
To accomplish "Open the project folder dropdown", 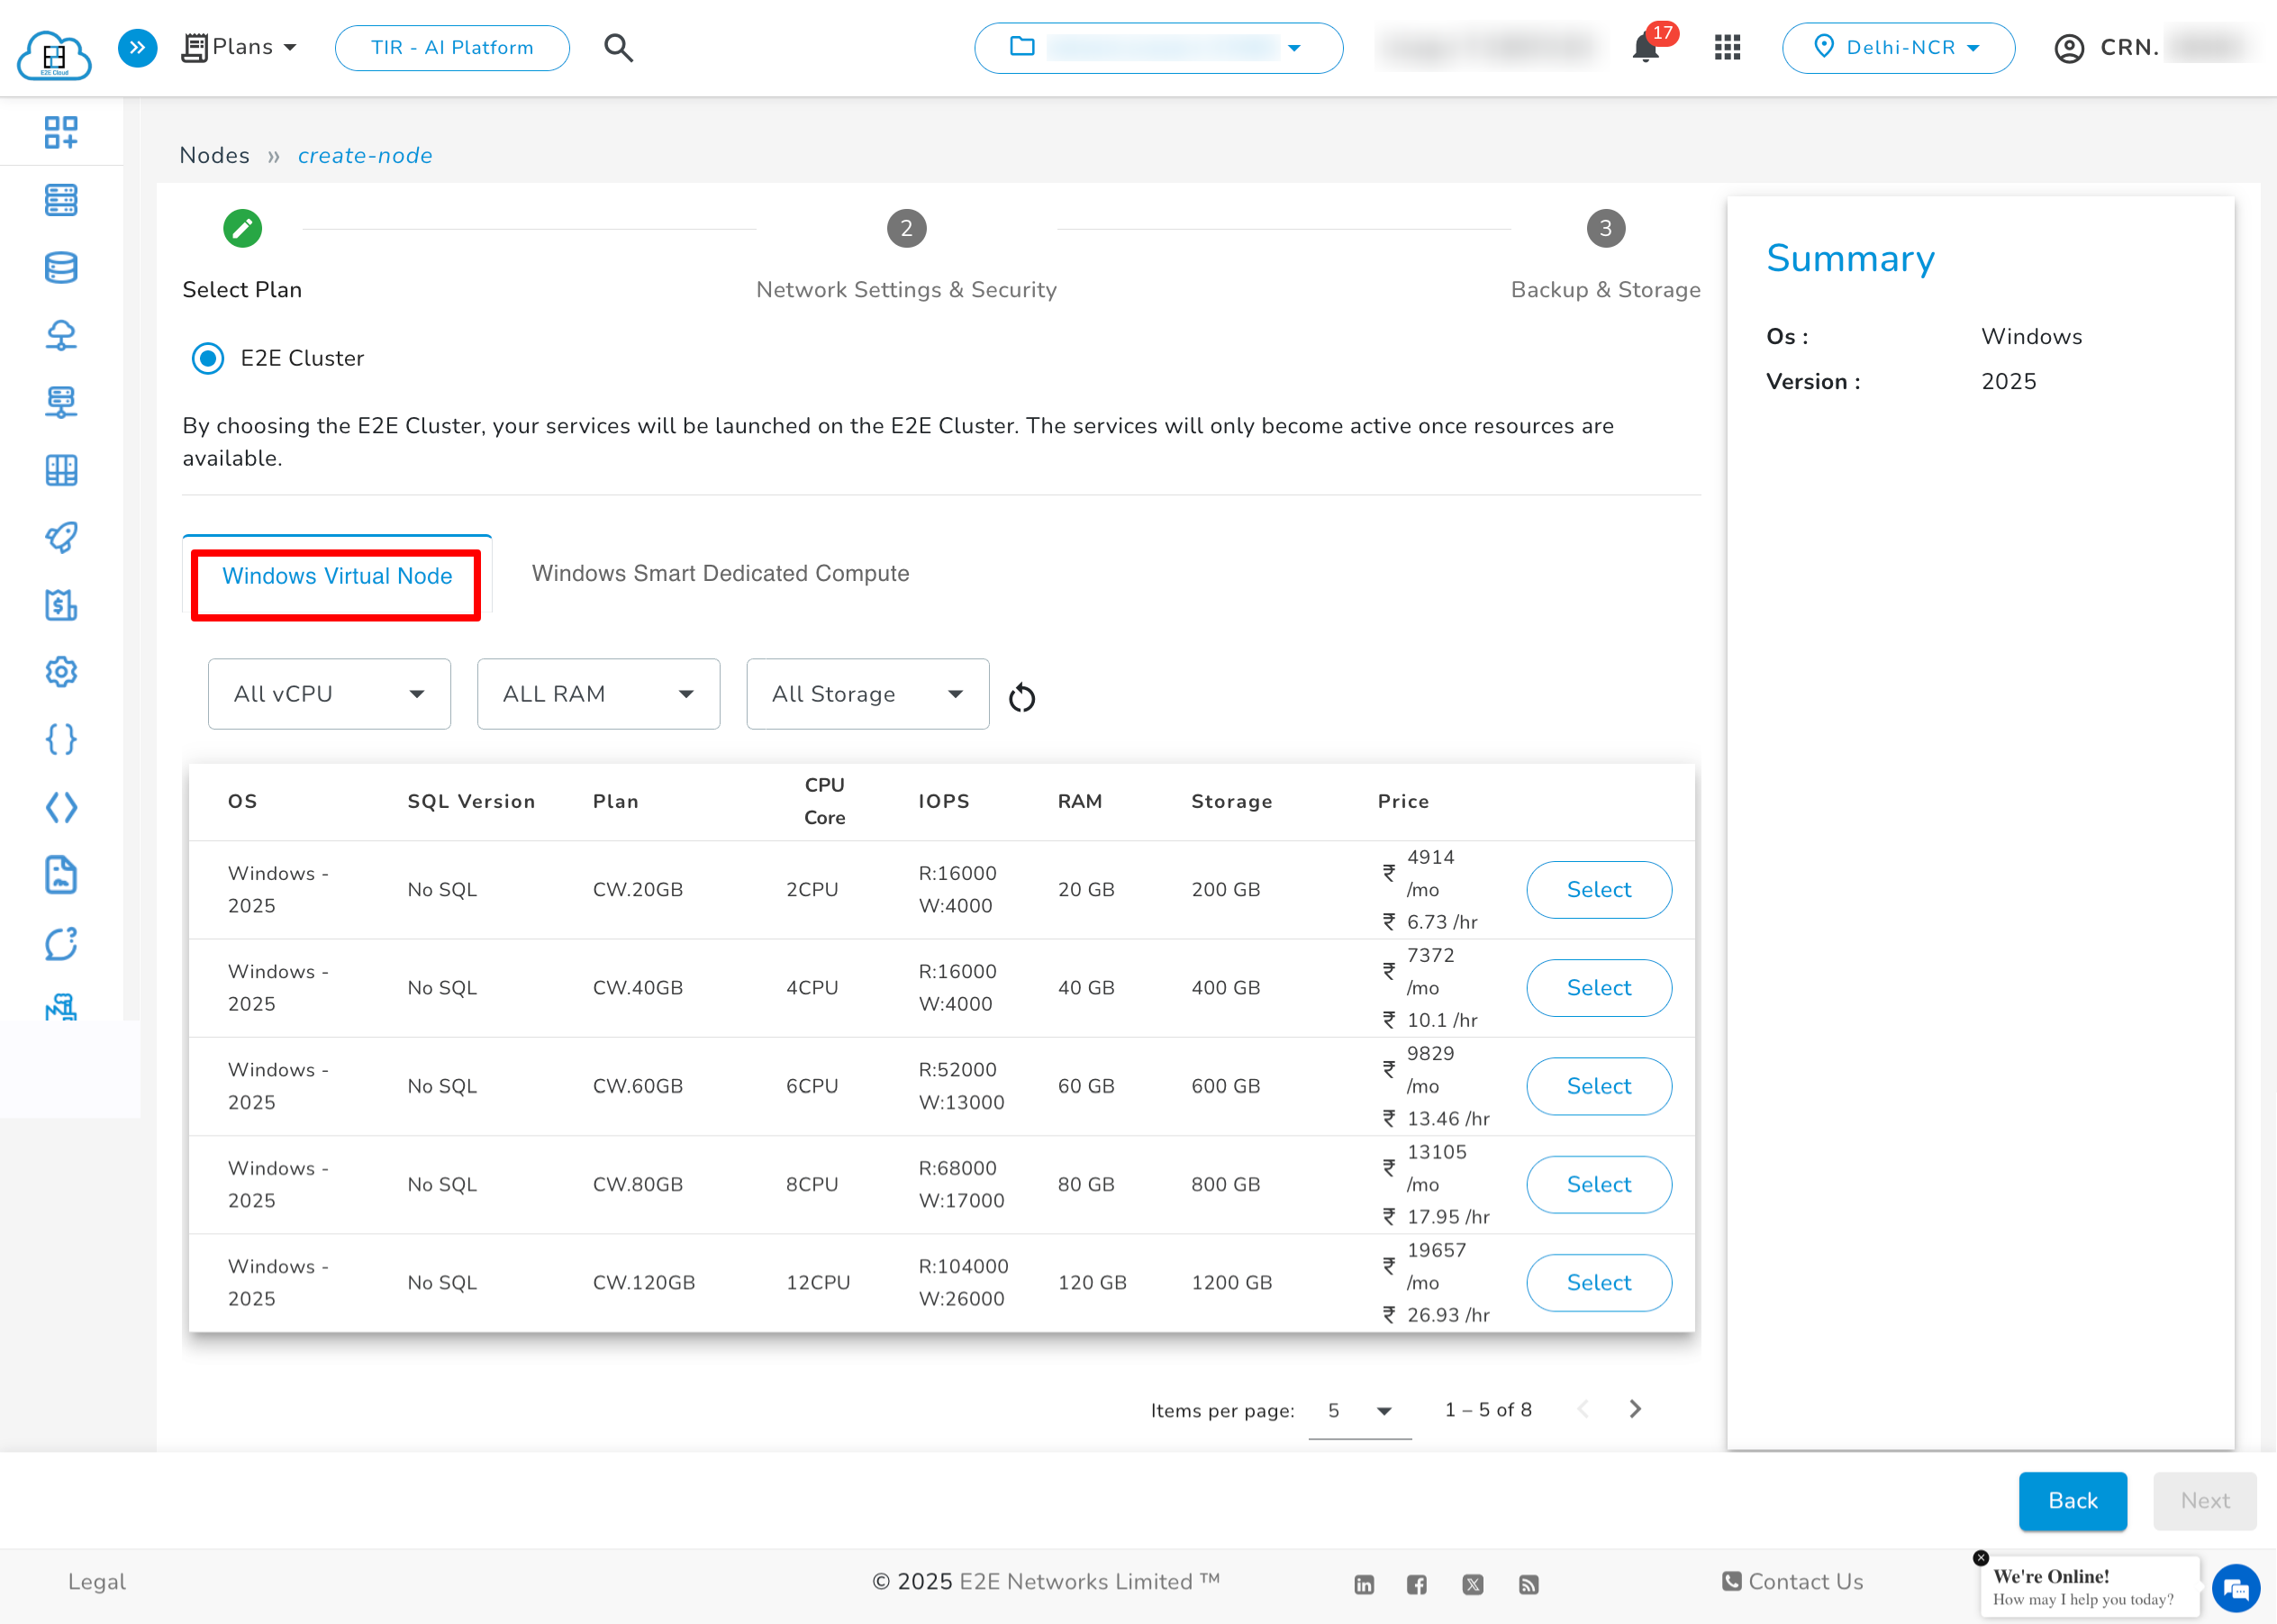I will pos(1158,48).
